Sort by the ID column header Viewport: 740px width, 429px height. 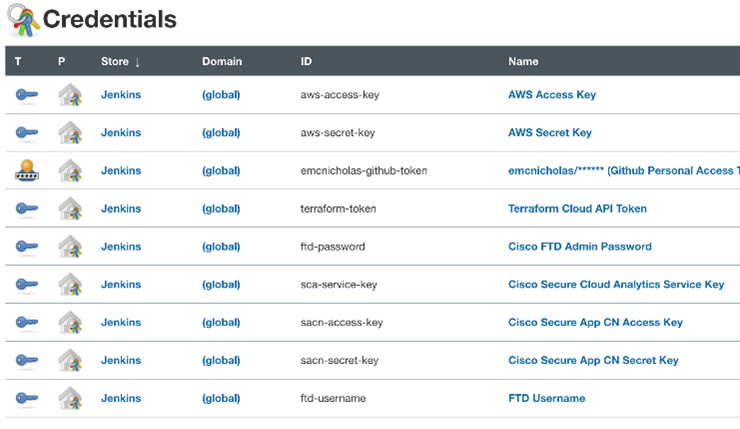coord(306,61)
